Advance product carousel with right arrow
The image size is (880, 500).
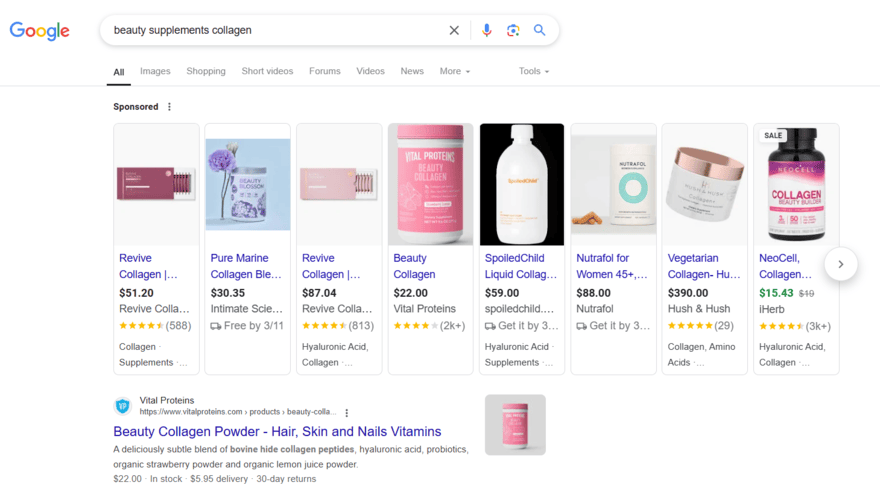tap(841, 264)
